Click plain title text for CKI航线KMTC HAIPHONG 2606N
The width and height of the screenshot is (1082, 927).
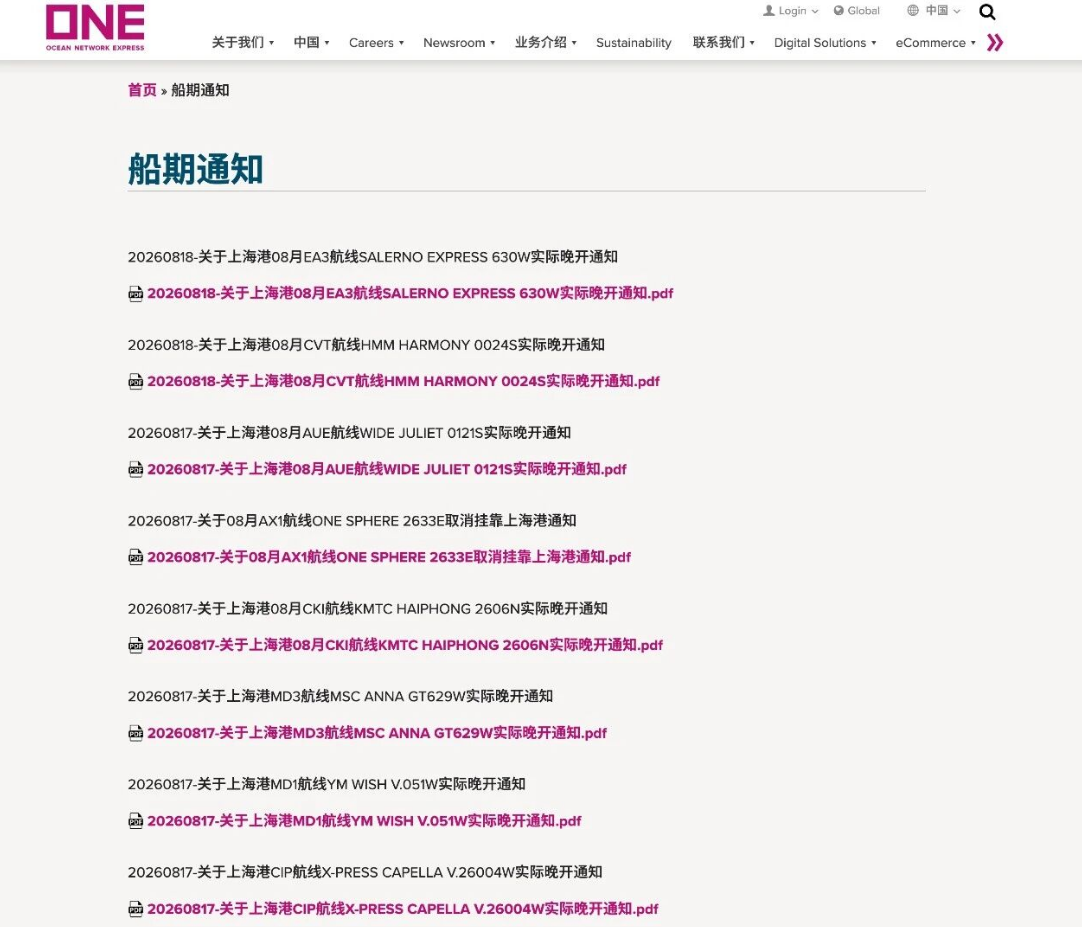[368, 608]
